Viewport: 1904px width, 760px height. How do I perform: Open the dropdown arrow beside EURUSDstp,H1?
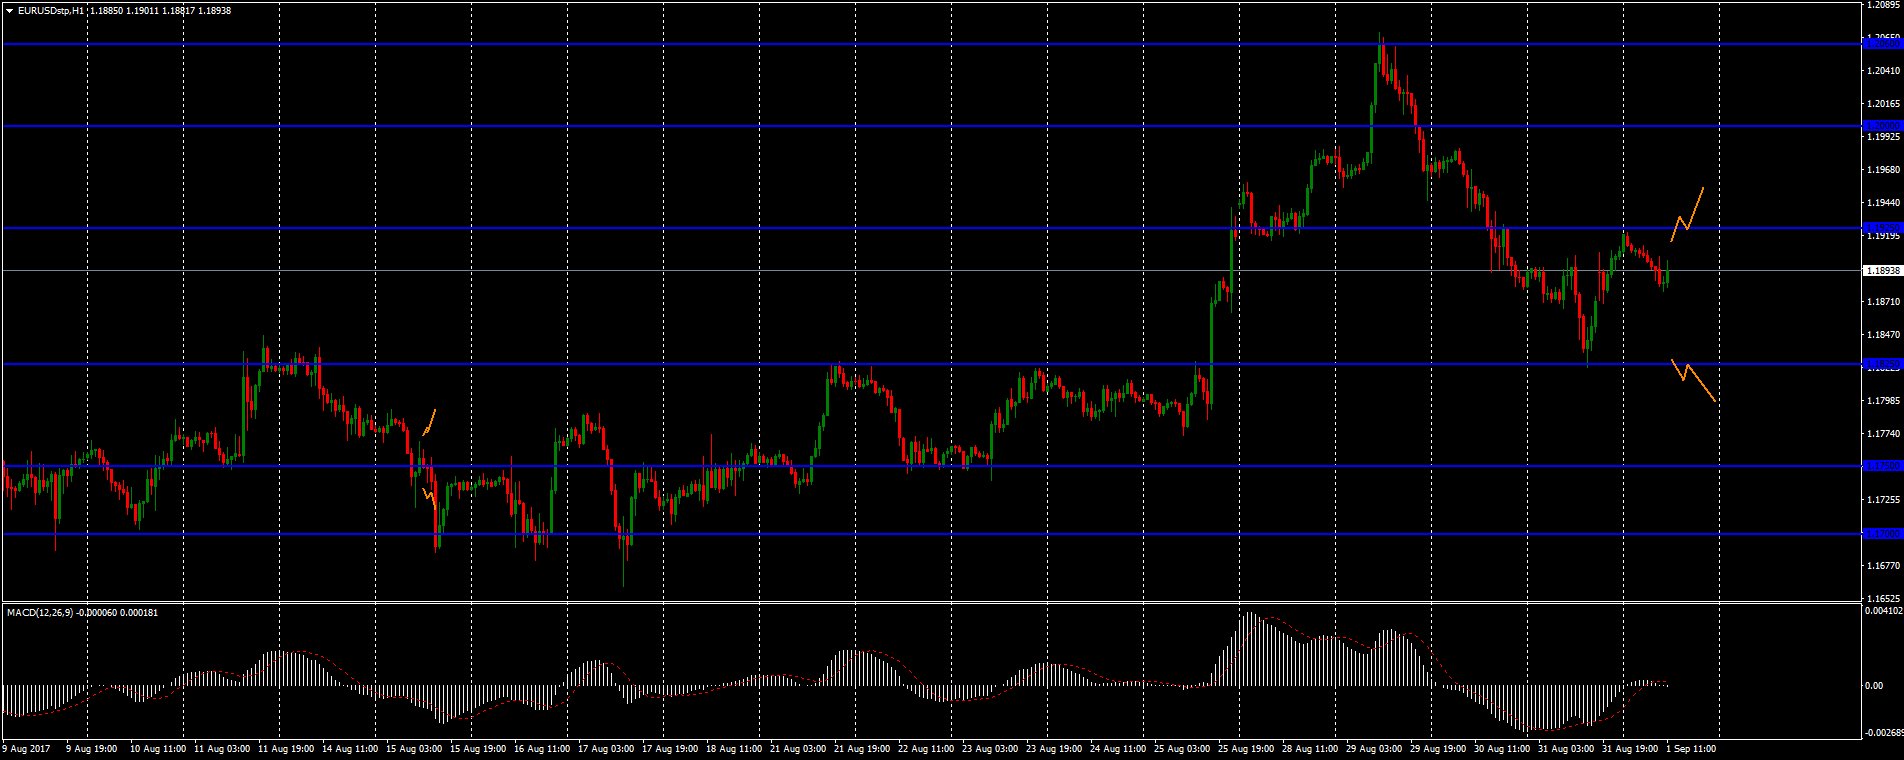coord(9,11)
